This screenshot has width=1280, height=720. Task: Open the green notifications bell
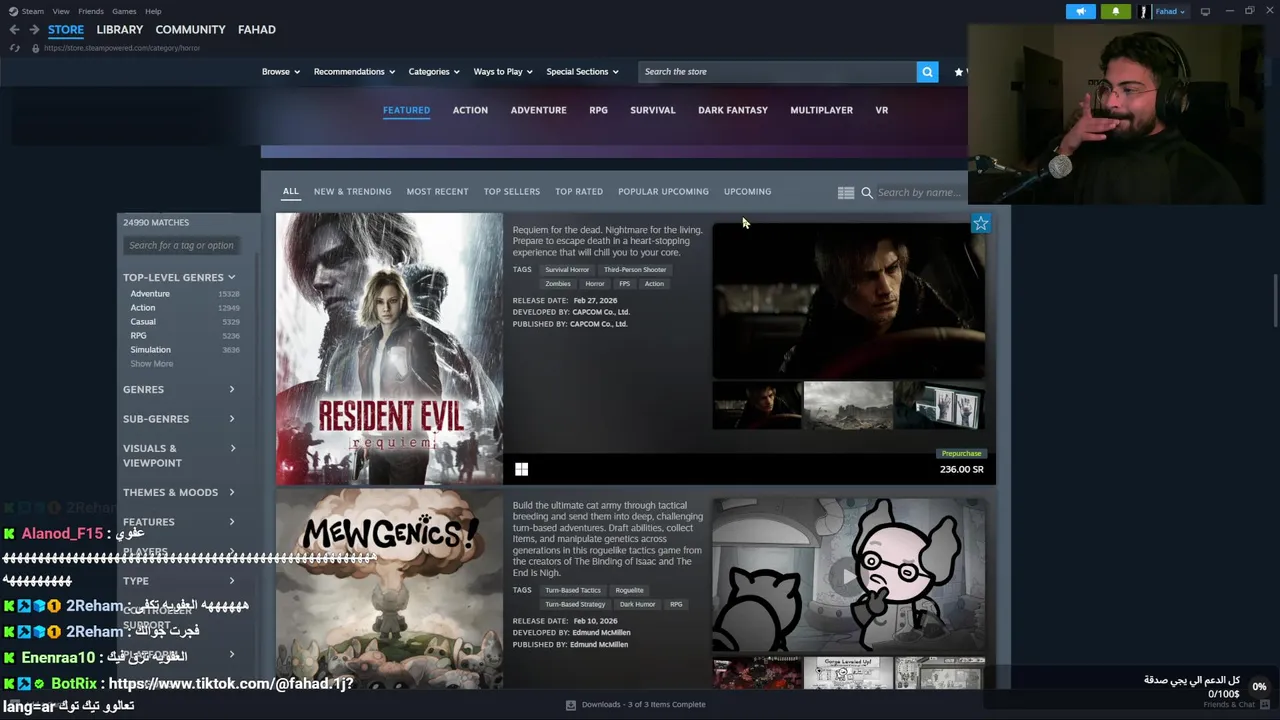[1116, 11]
